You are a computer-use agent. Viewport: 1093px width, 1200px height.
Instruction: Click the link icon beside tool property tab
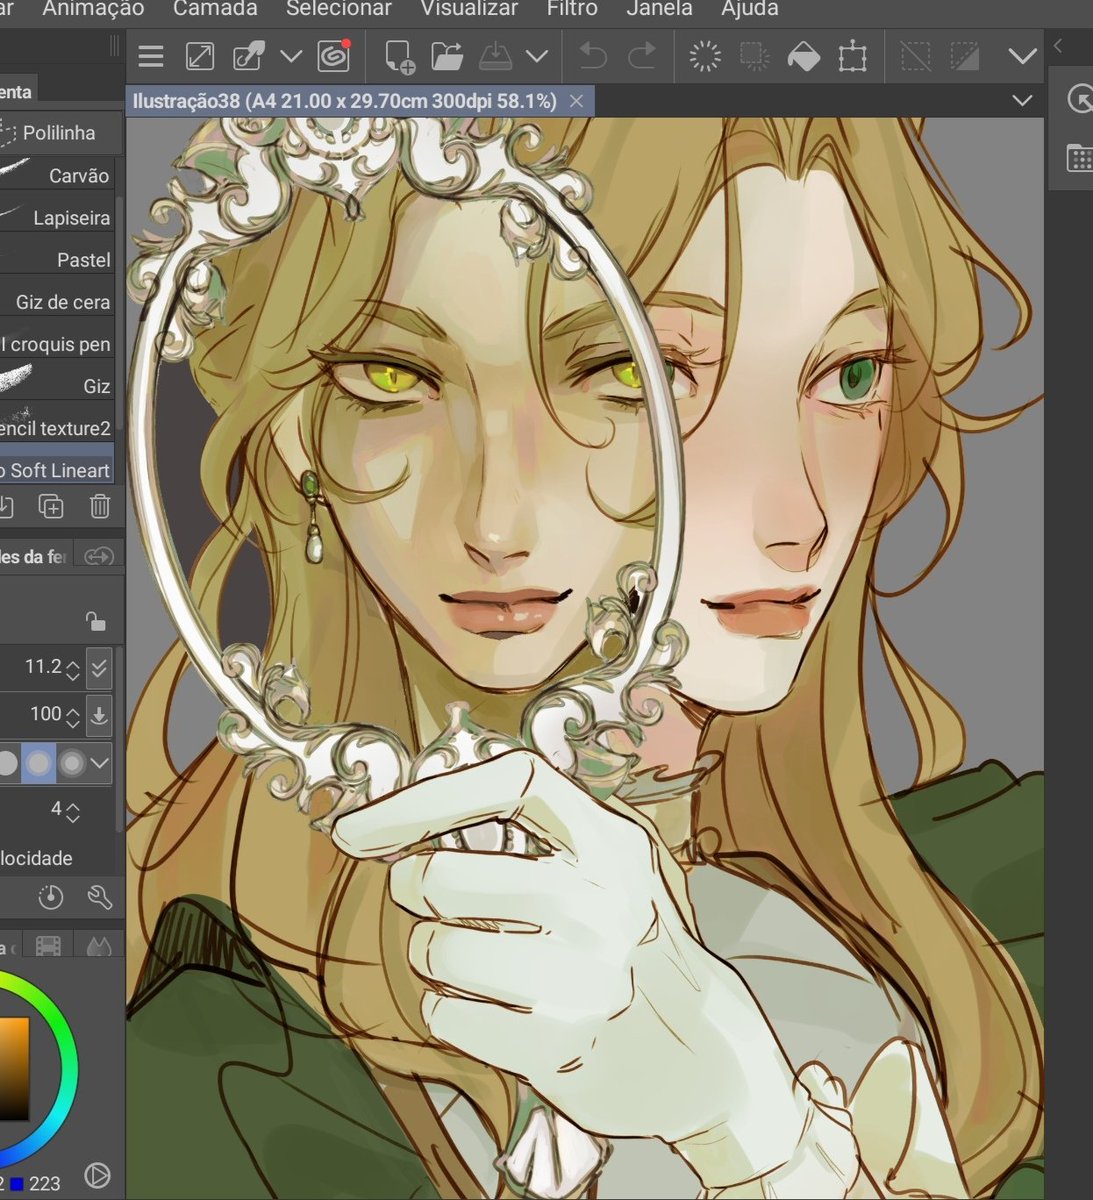point(99,556)
